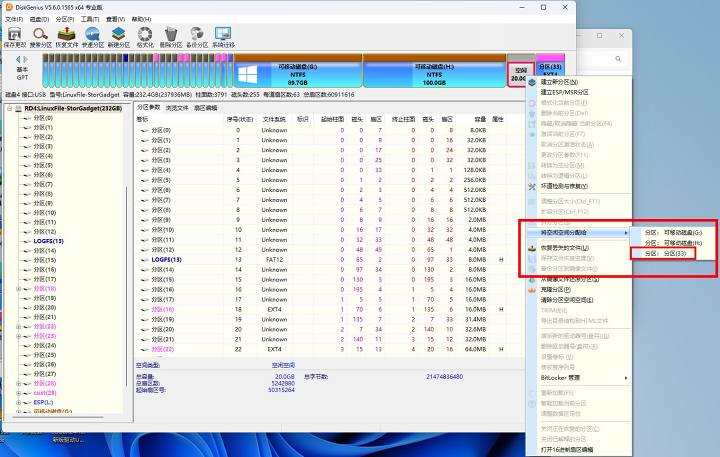Open the 帮助(H) menu
The image size is (720, 457).
coord(141,19)
